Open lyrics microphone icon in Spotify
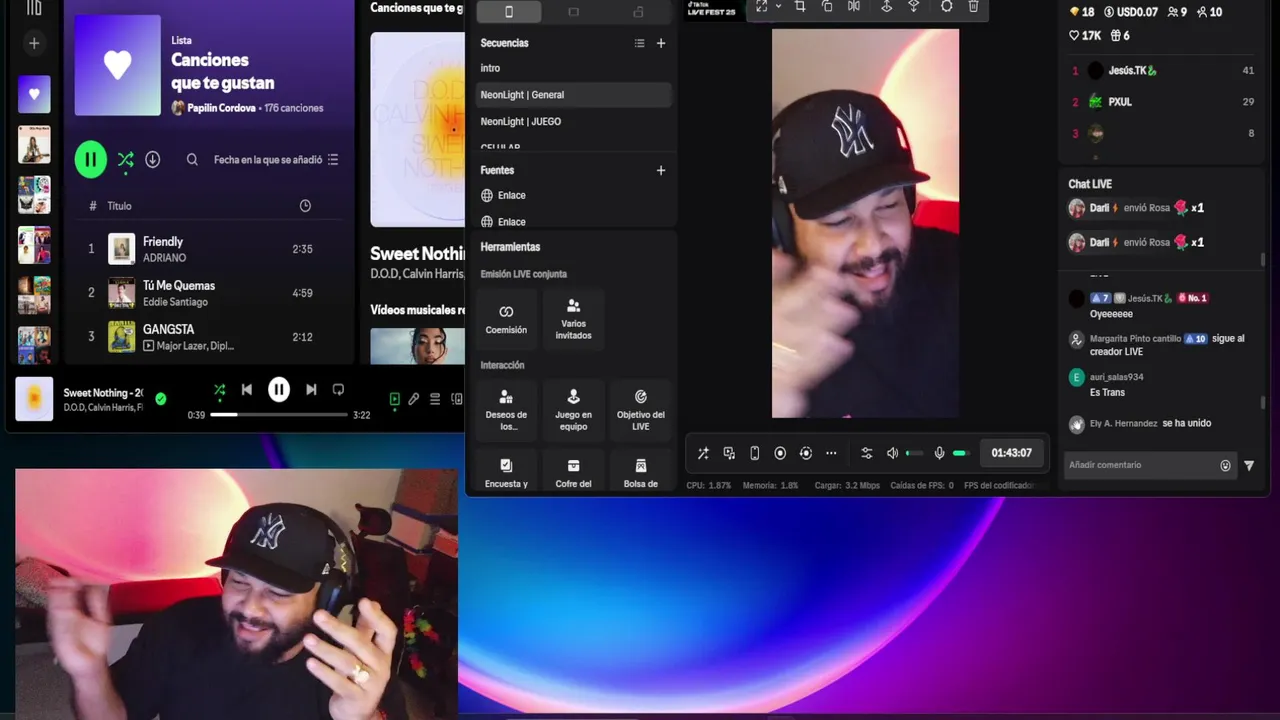This screenshot has width=1280, height=720. click(x=414, y=399)
